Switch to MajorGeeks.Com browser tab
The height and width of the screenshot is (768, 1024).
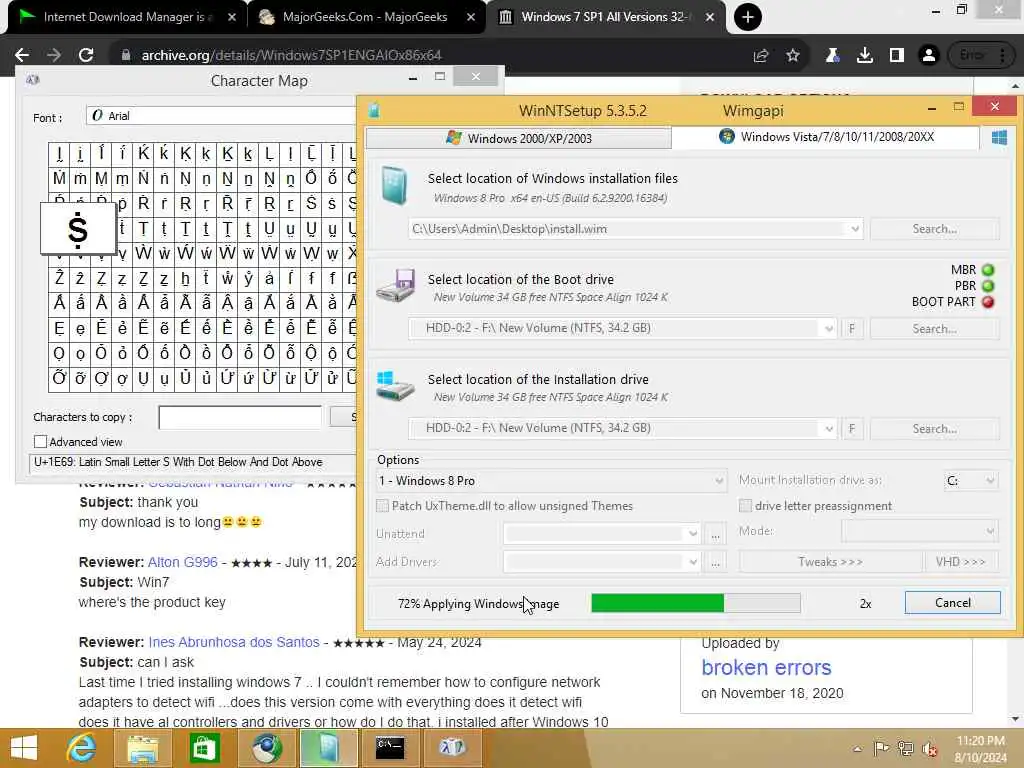(364, 17)
